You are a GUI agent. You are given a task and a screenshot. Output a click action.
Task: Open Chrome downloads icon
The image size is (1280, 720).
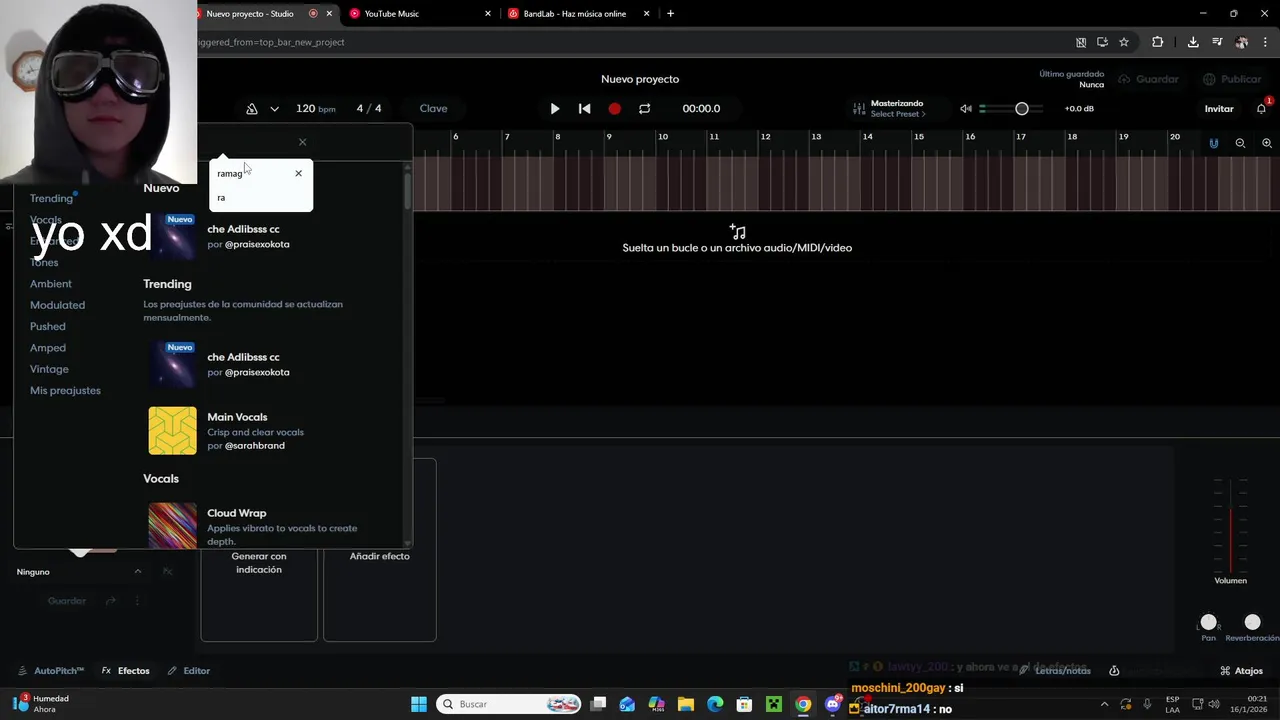coord(1193,42)
